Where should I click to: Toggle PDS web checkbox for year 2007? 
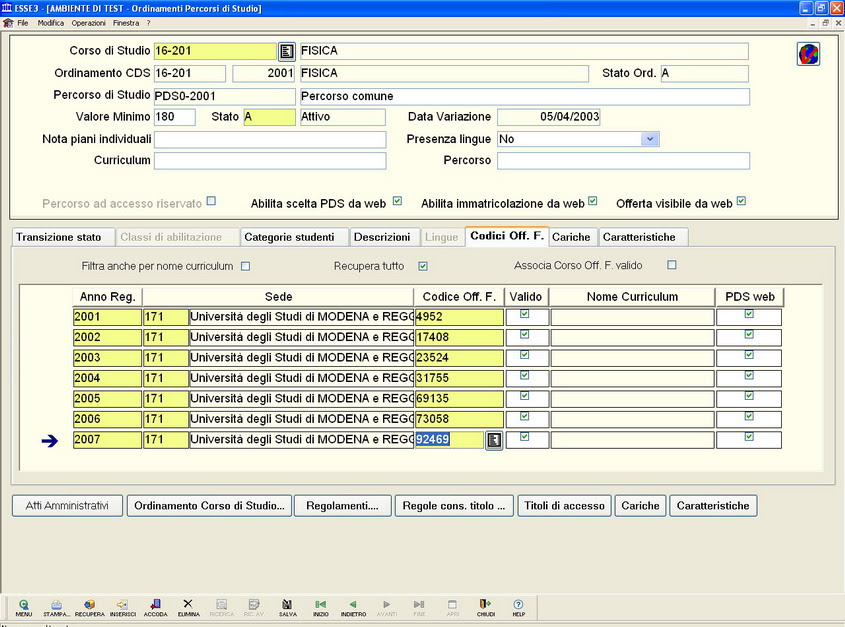pyautogui.click(x=749, y=437)
